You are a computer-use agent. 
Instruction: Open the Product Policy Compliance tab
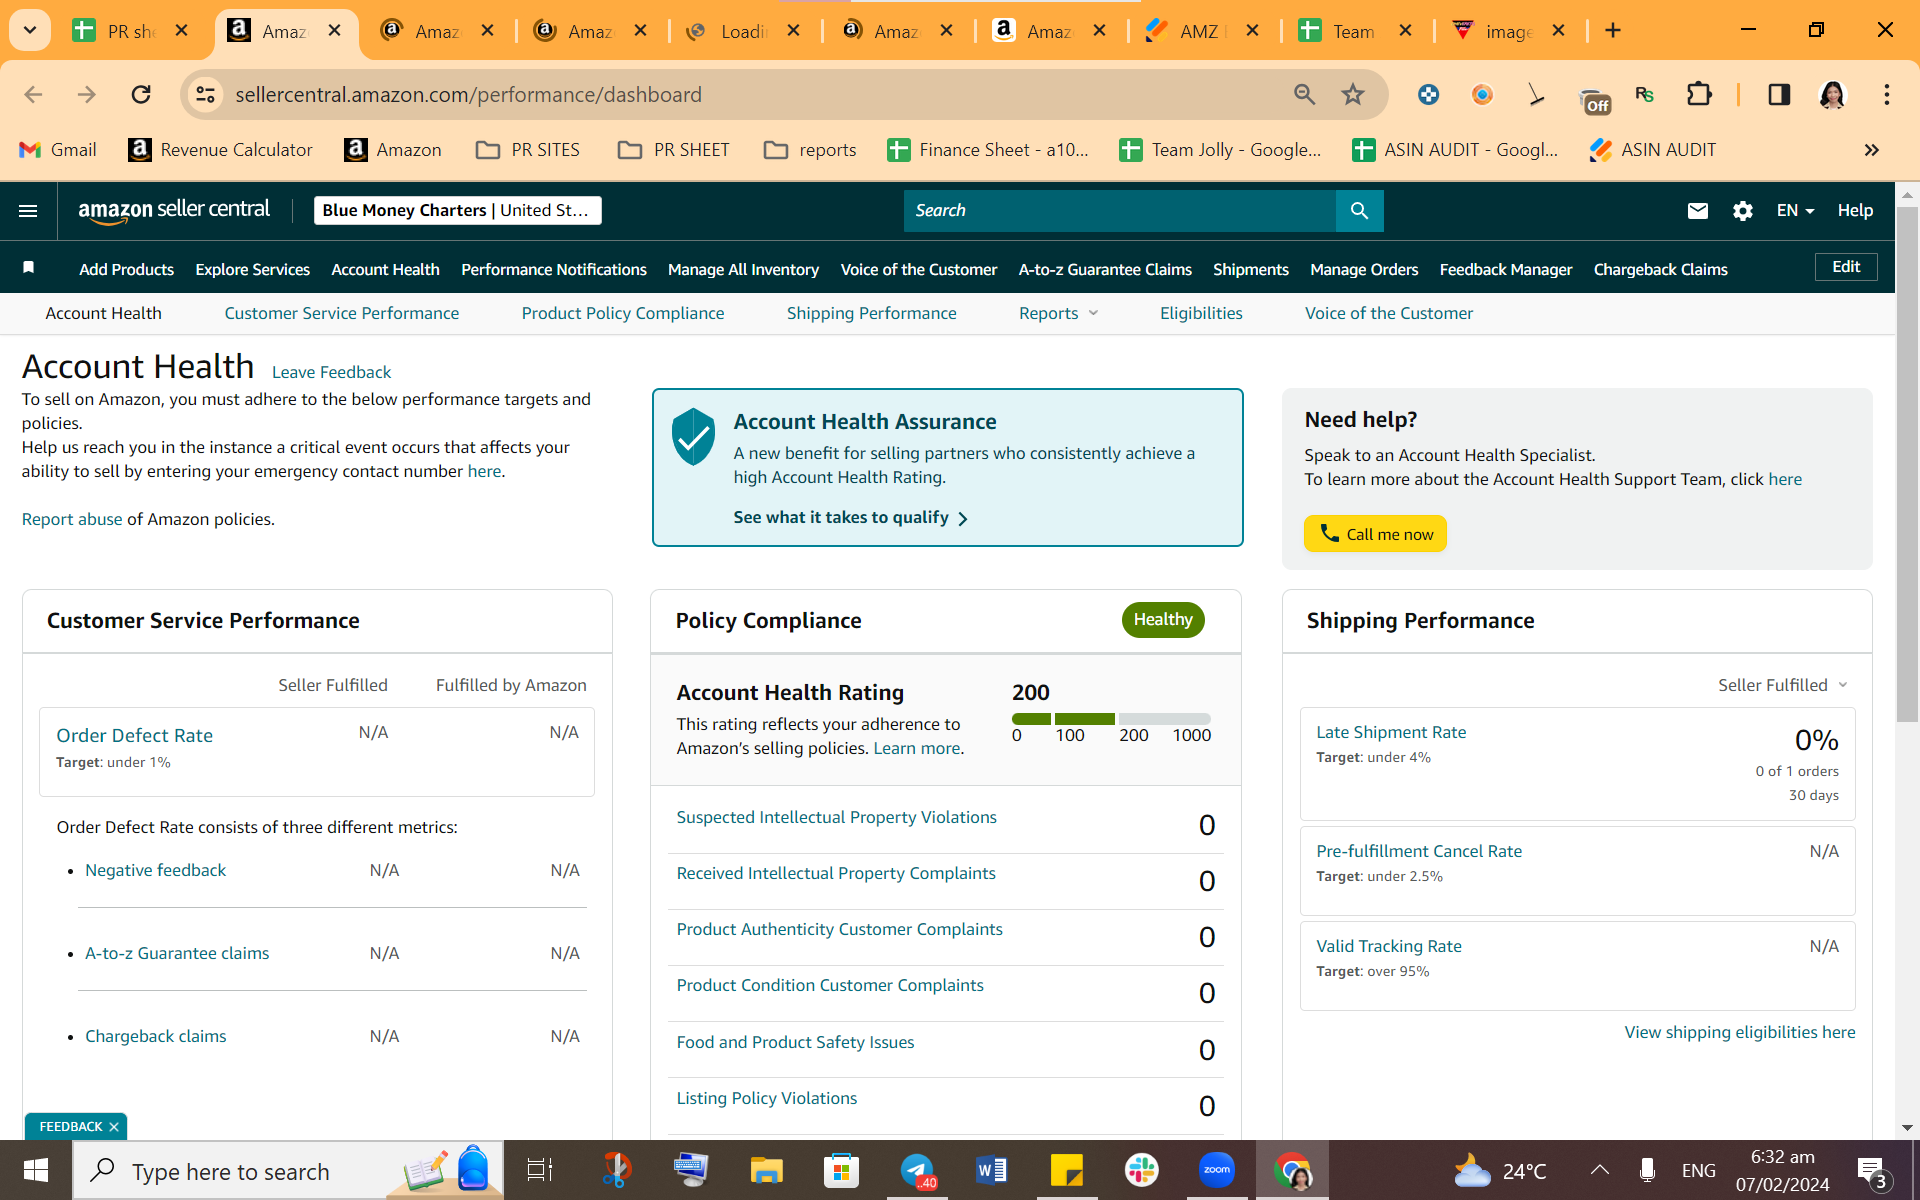(x=622, y=313)
